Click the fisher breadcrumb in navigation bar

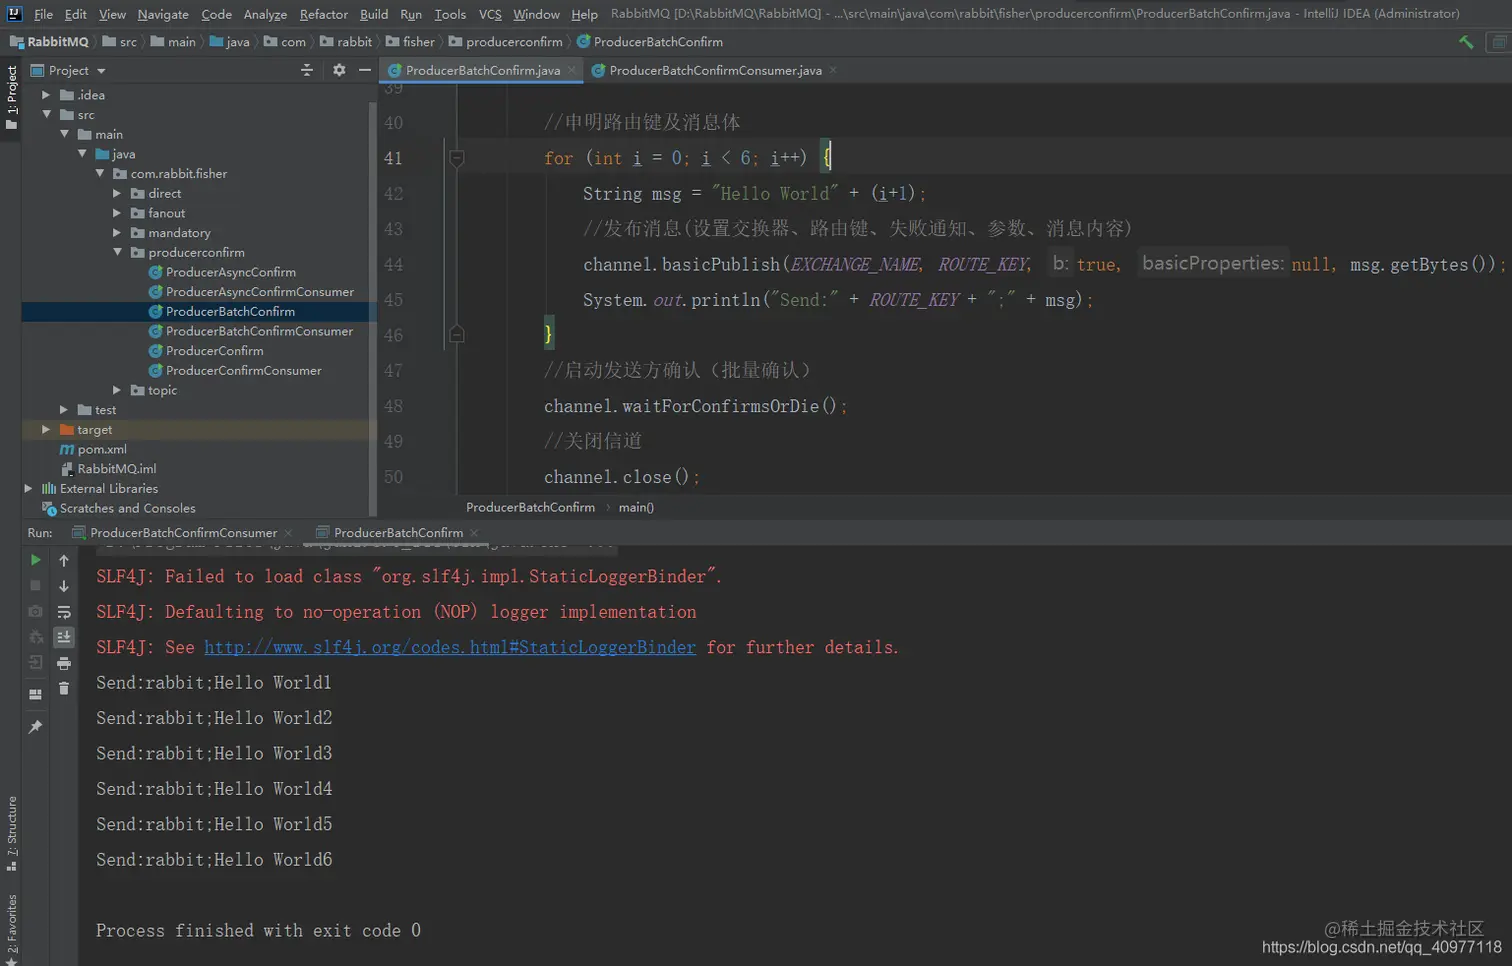coord(418,42)
